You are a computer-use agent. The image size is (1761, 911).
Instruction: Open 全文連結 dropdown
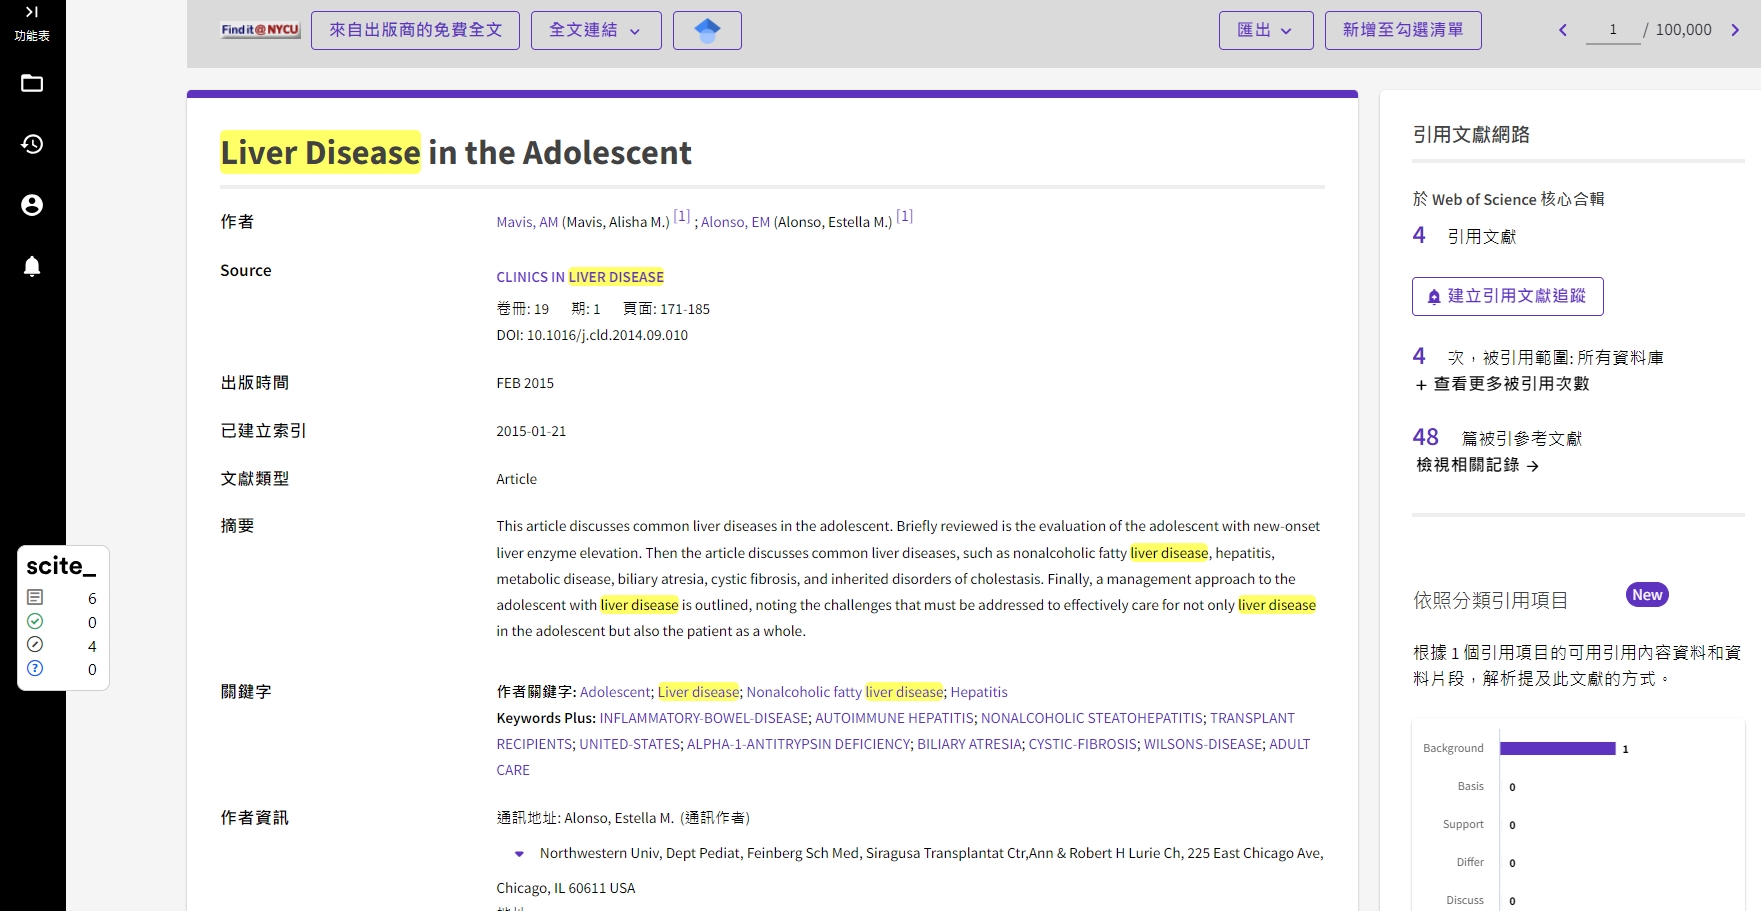[596, 30]
